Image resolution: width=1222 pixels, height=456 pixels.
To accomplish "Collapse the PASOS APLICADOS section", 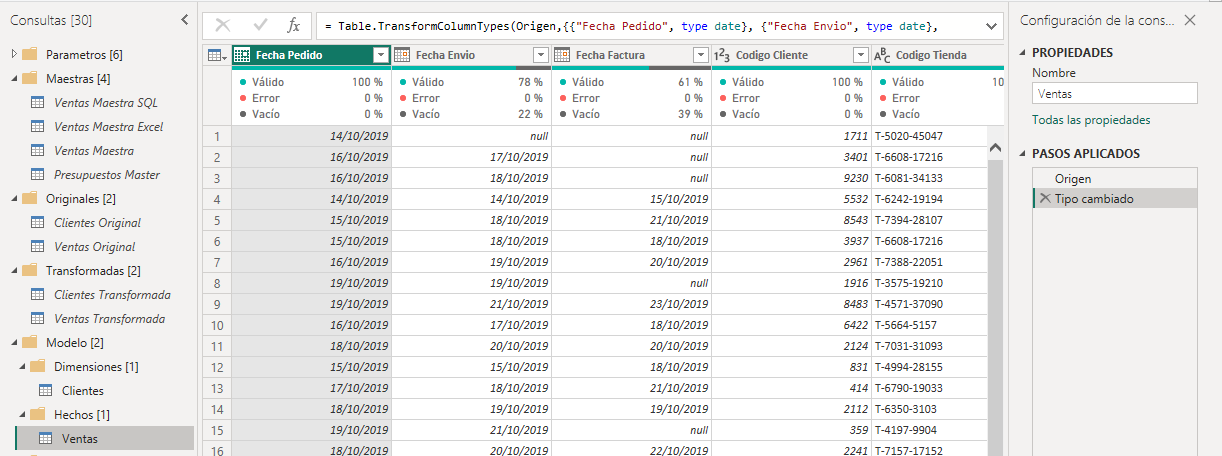I will click(x=1024, y=154).
